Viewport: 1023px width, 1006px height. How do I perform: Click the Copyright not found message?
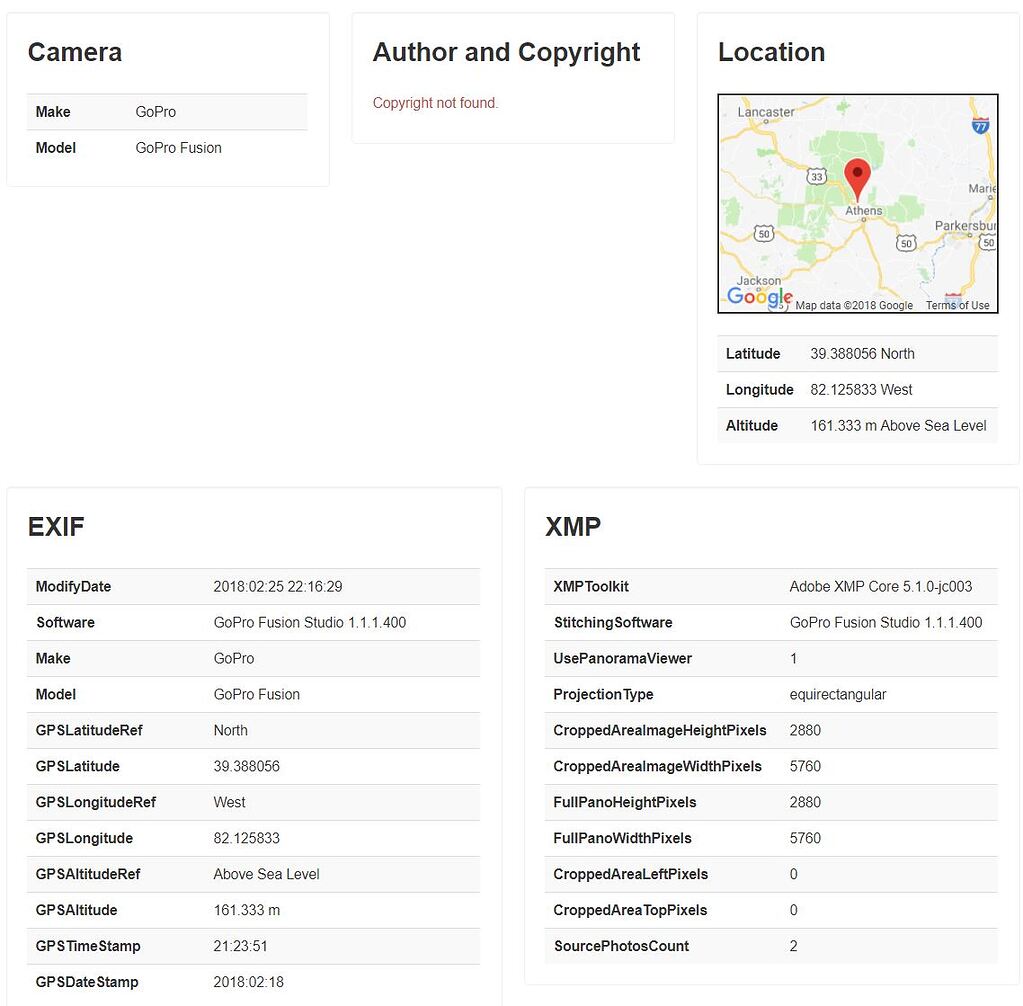click(433, 102)
